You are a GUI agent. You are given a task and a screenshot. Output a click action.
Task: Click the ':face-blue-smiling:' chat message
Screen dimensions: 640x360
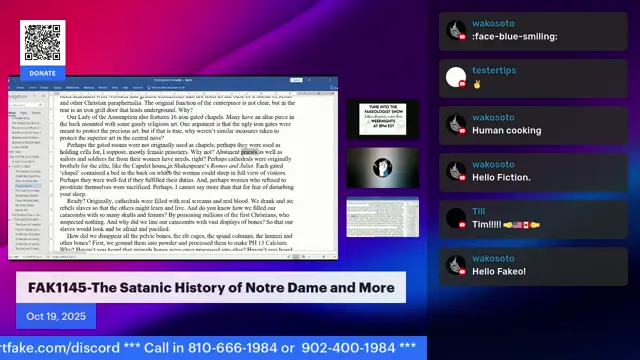515,36
